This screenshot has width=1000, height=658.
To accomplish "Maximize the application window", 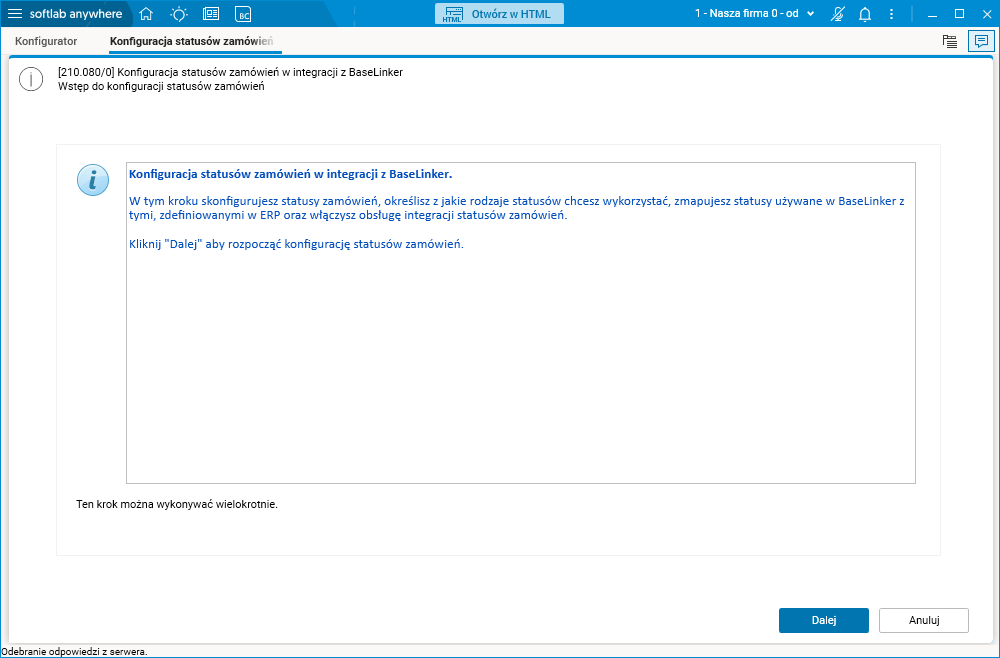I will pyautogui.click(x=959, y=13).
